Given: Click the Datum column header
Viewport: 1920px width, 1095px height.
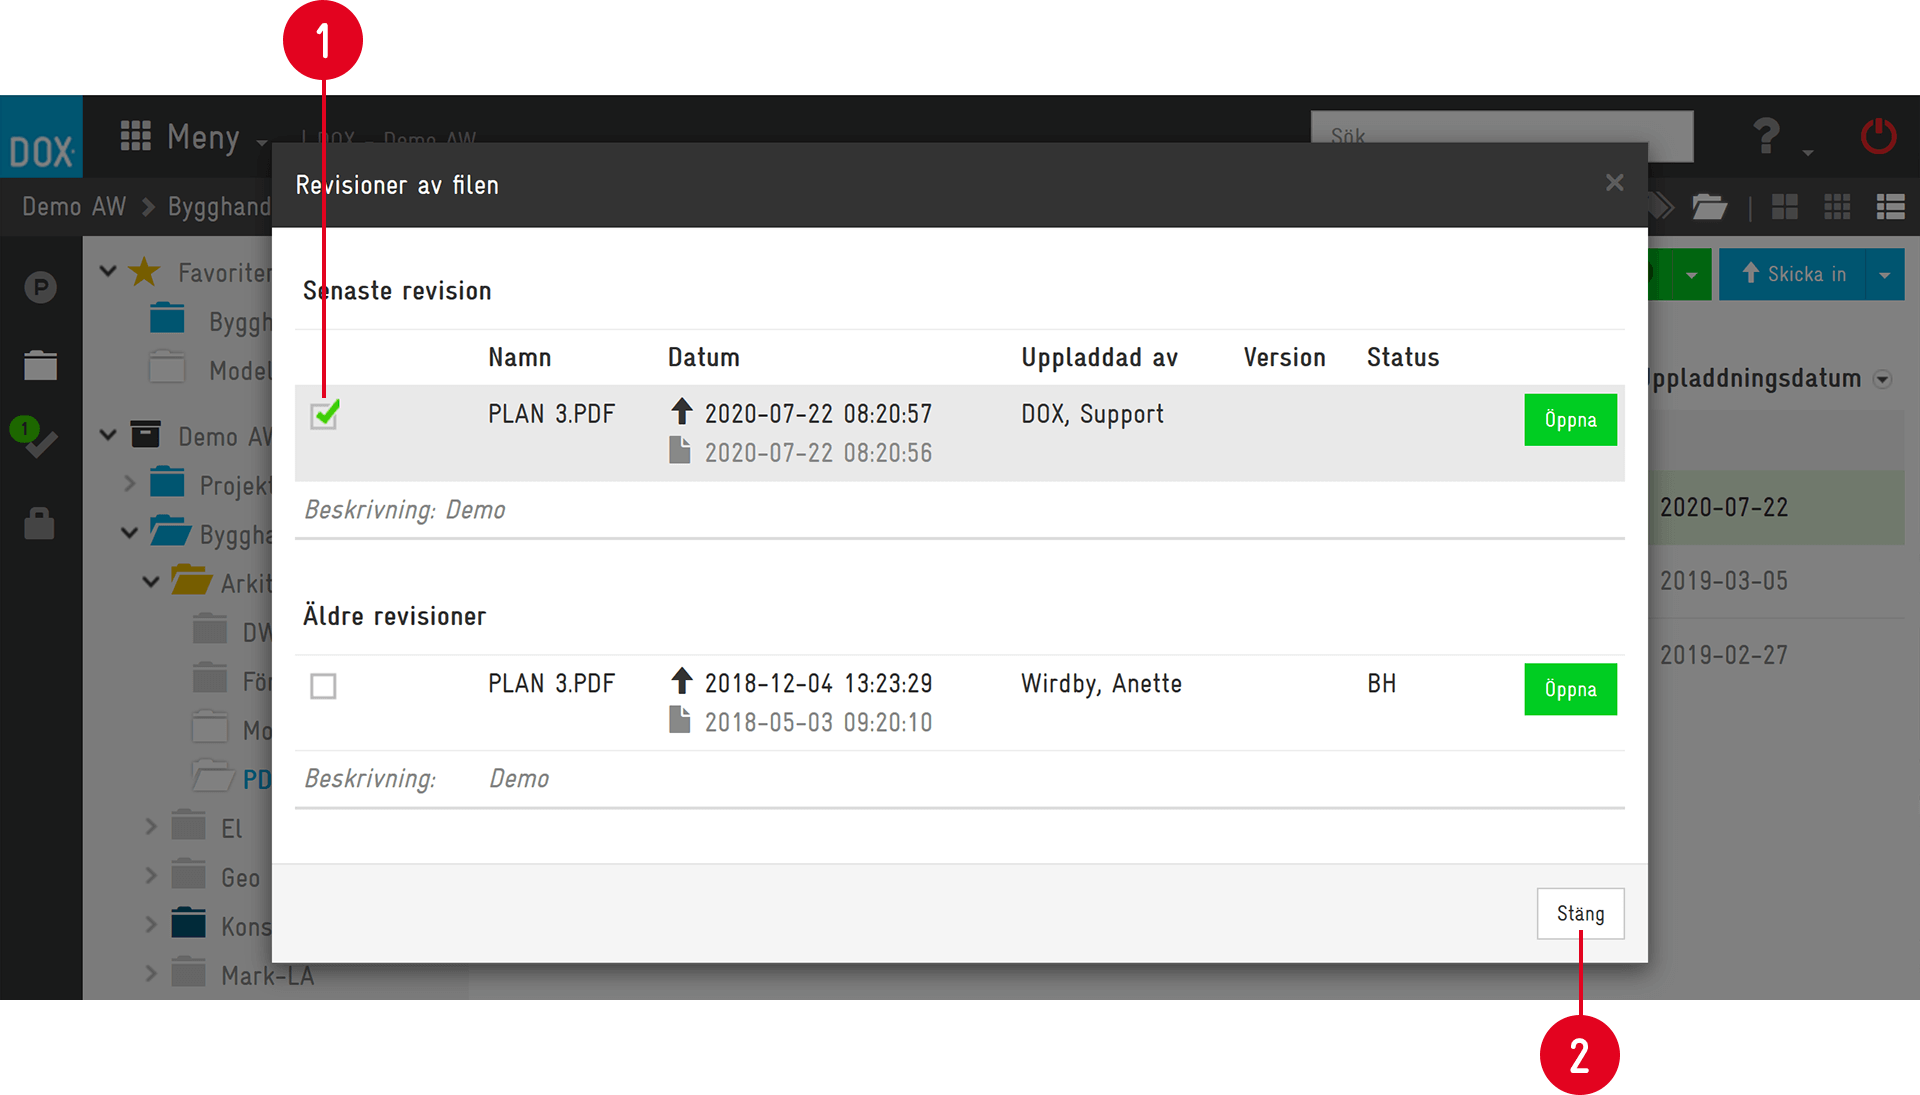Looking at the screenshot, I should coord(704,358).
